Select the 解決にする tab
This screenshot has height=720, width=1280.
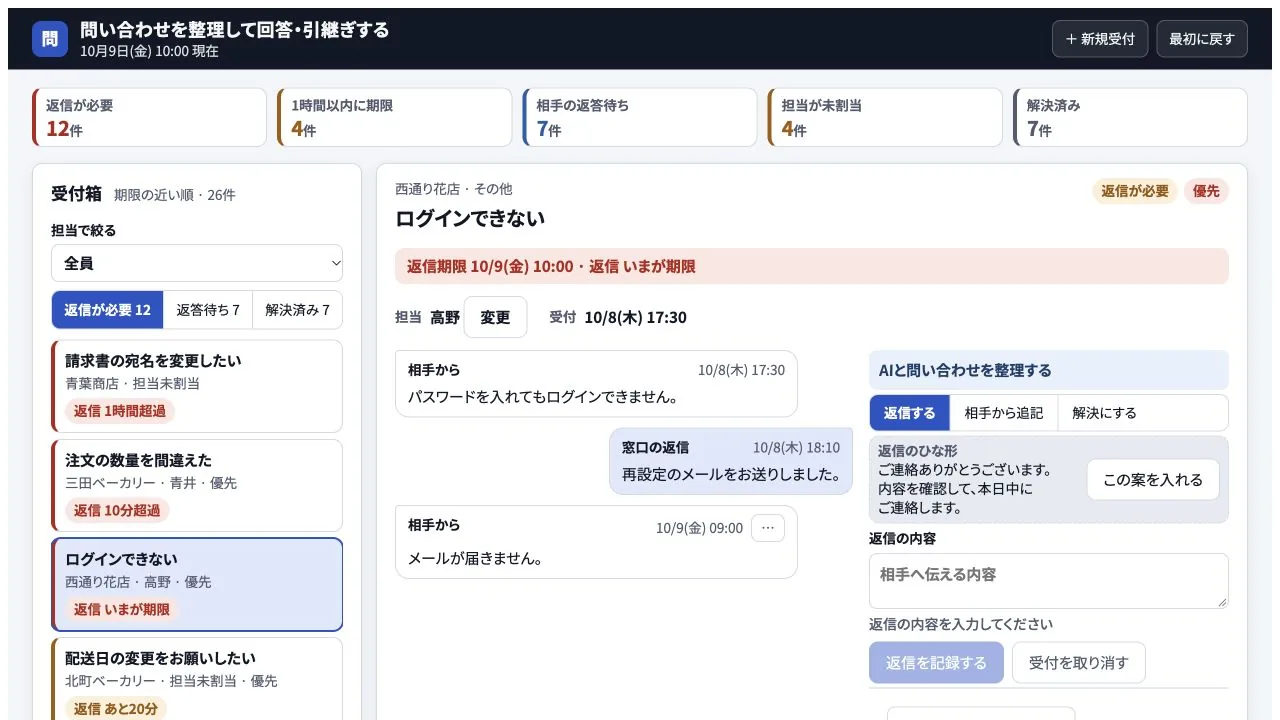[1104, 413]
